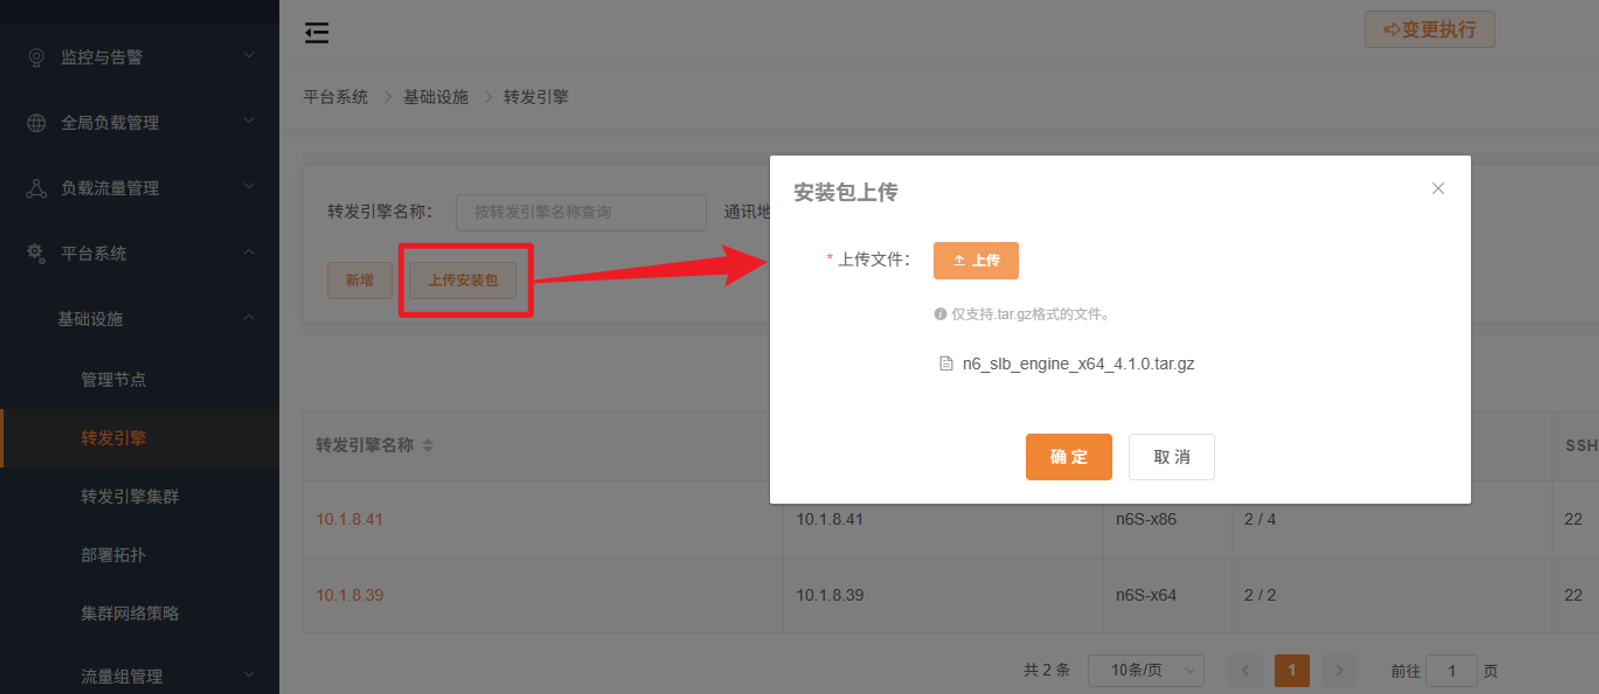This screenshot has height=694, width=1599.
Task: Confirm upload with 确定 button
Action: [x=1069, y=457]
